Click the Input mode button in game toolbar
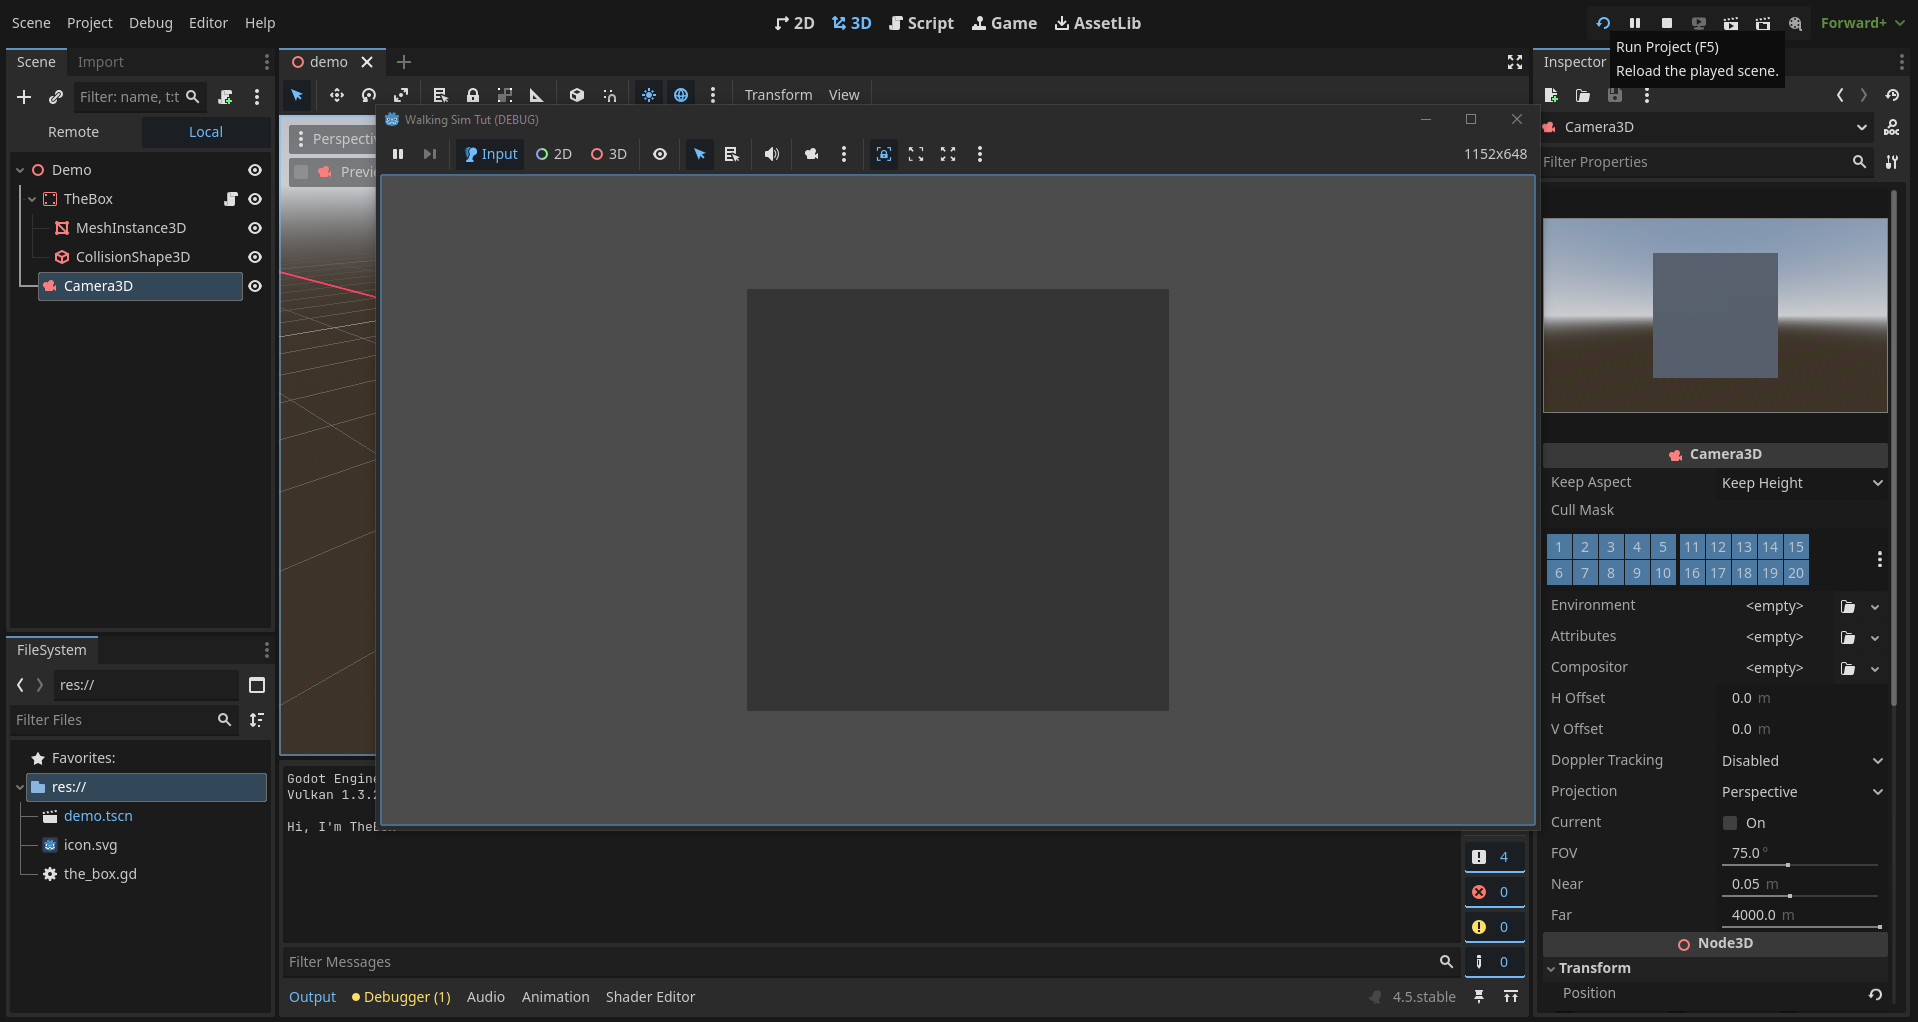 pyautogui.click(x=490, y=154)
